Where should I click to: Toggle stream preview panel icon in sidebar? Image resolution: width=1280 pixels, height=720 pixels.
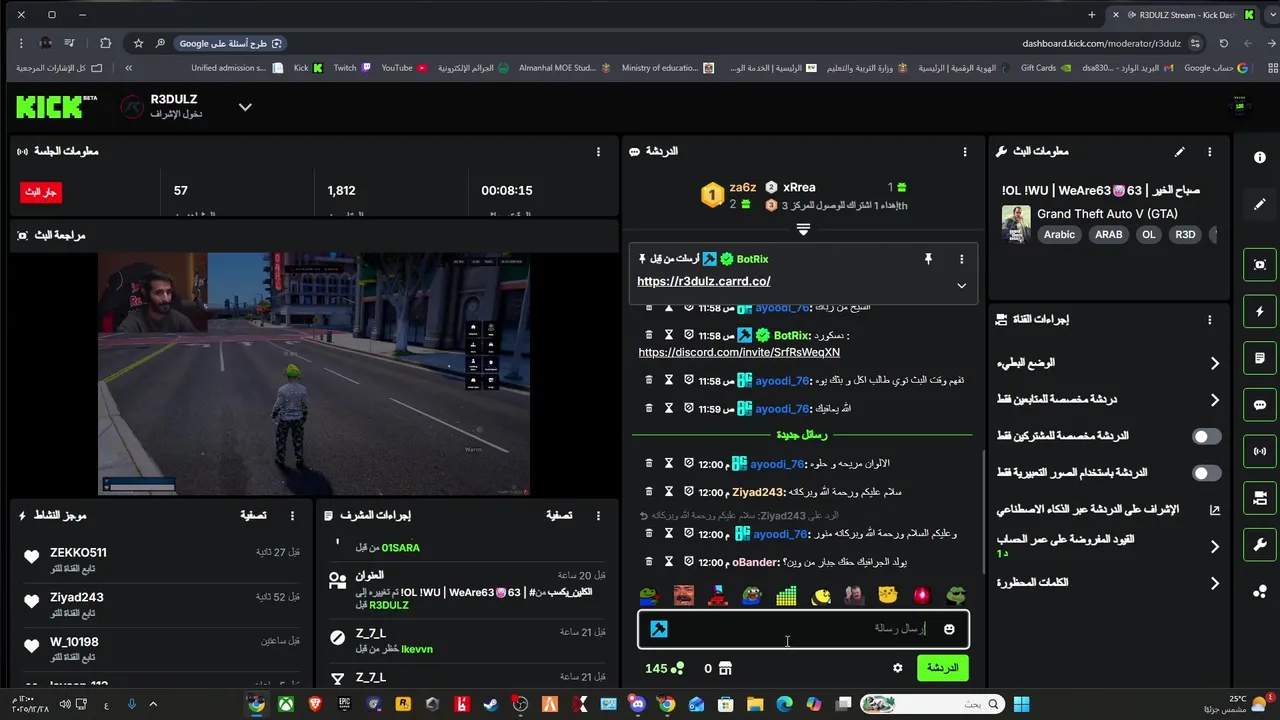tap(1260, 265)
